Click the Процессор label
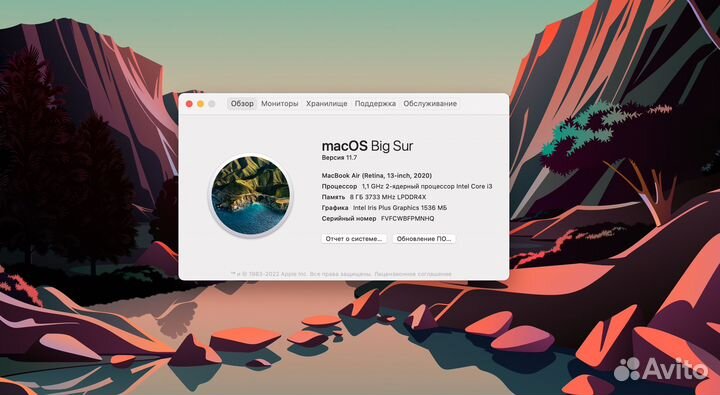The height and width of the screenshot is (395, 720). click(x=339, y=186)
